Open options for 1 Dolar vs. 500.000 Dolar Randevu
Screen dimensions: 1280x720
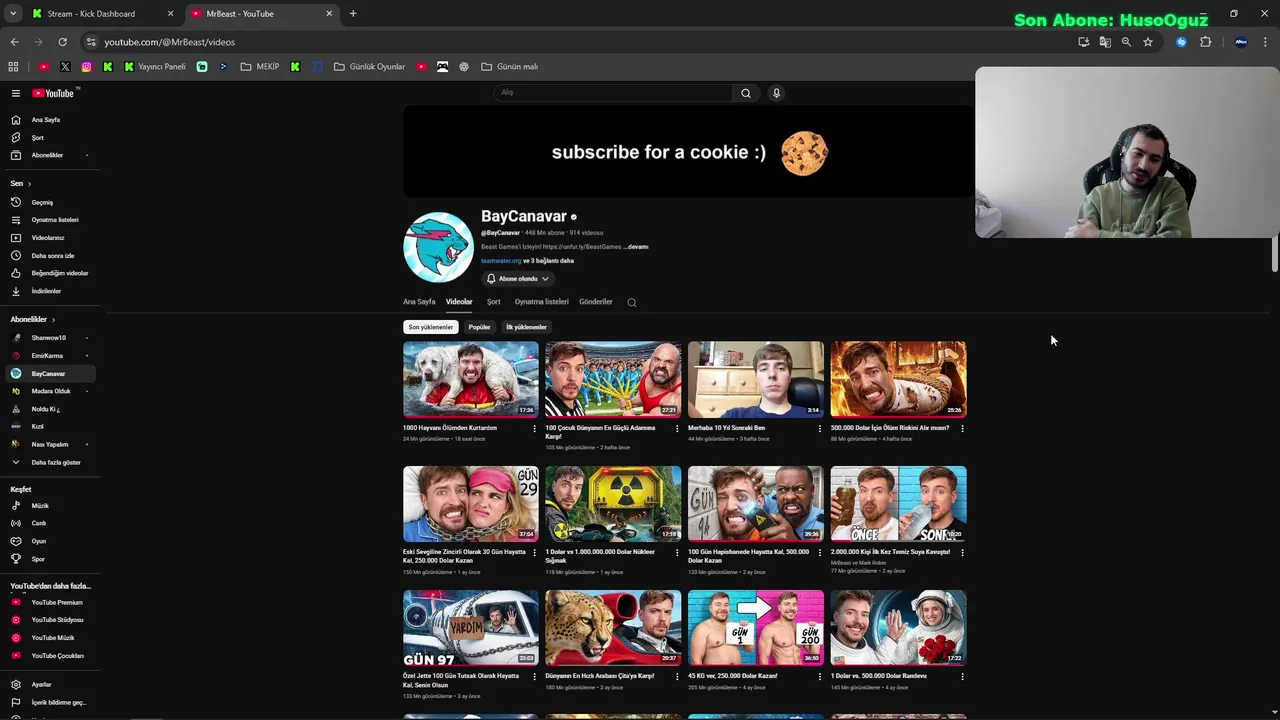pos(962,676)
